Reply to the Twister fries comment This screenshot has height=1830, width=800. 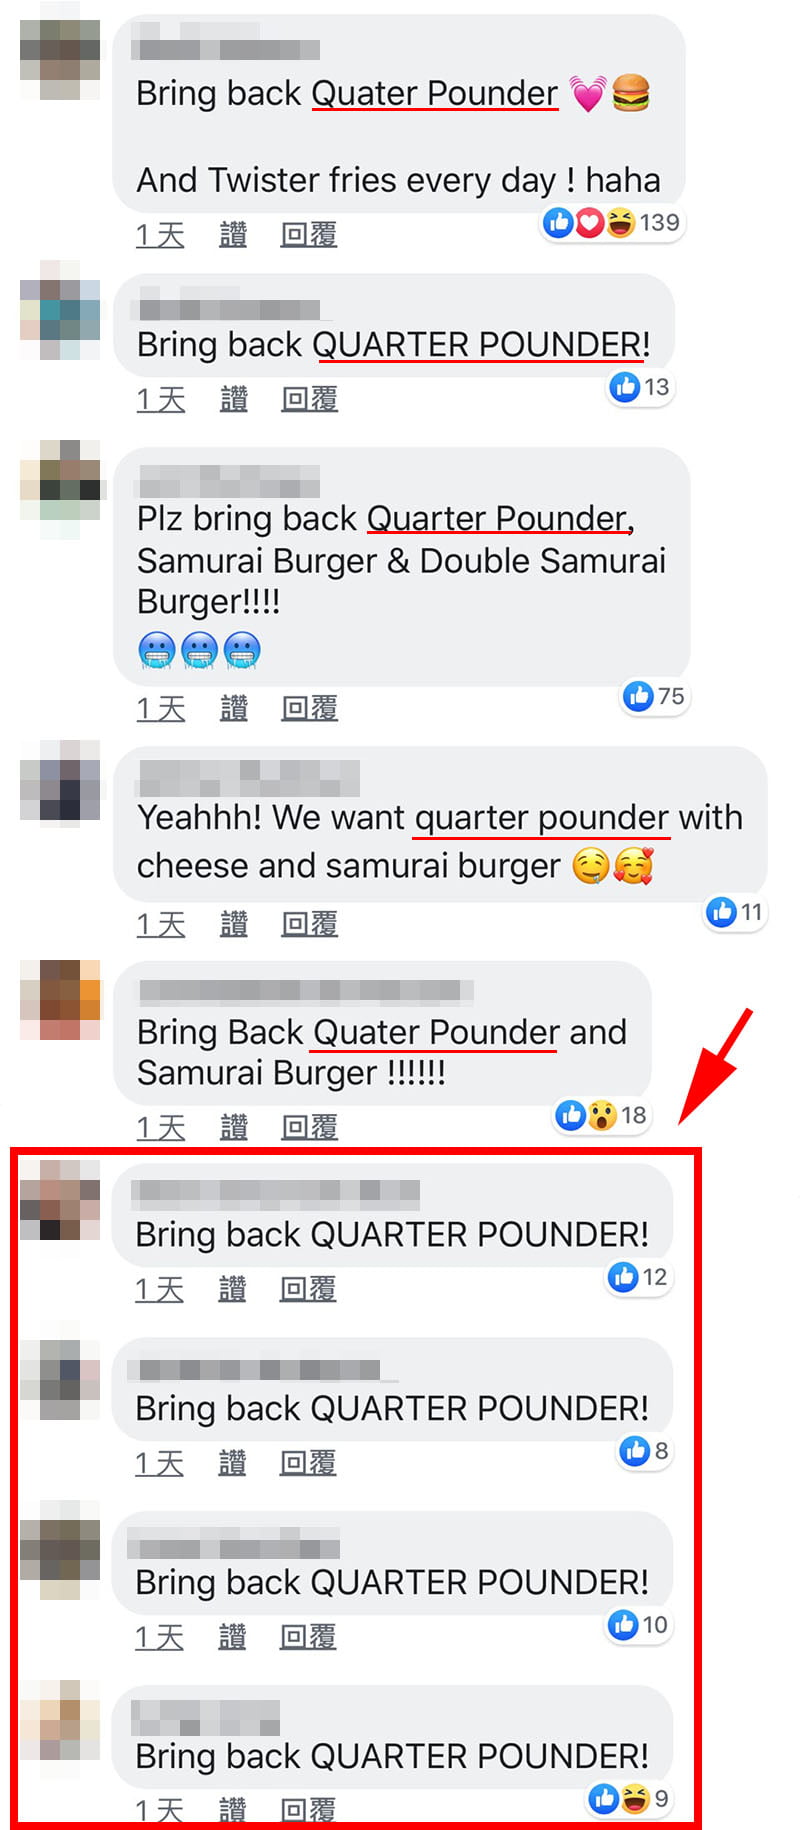coord(308,235)
